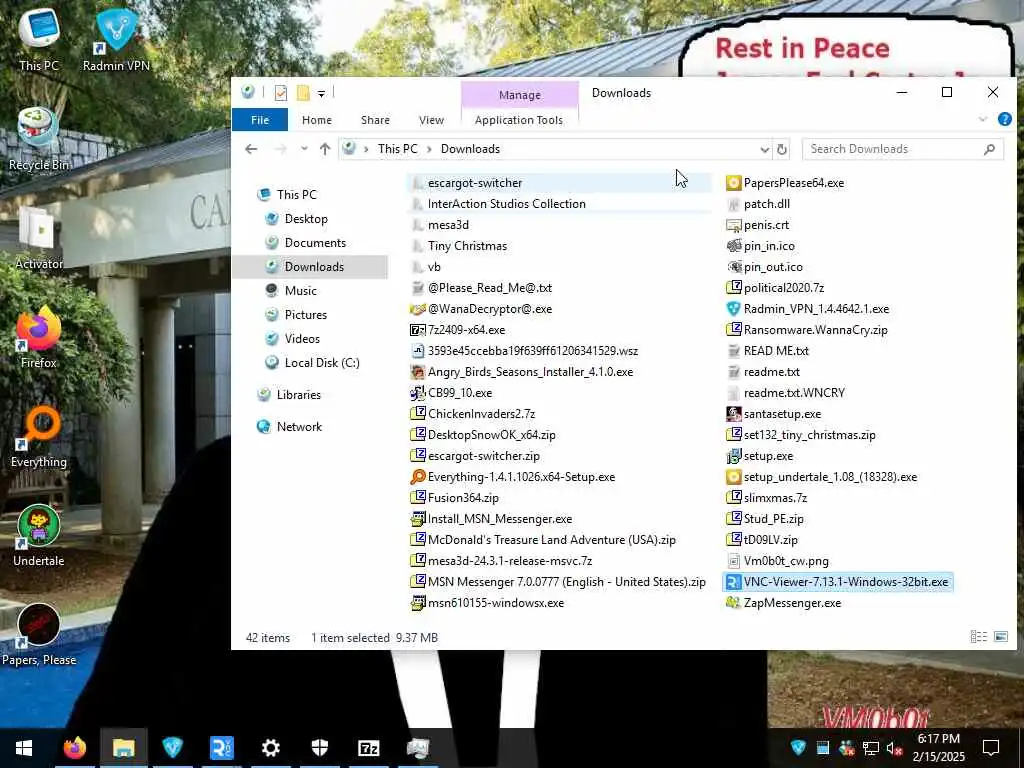Open the Radmin VPN desktop shortcut
The width and height of the screenshot is (1024, 768).
coord(116,40)
